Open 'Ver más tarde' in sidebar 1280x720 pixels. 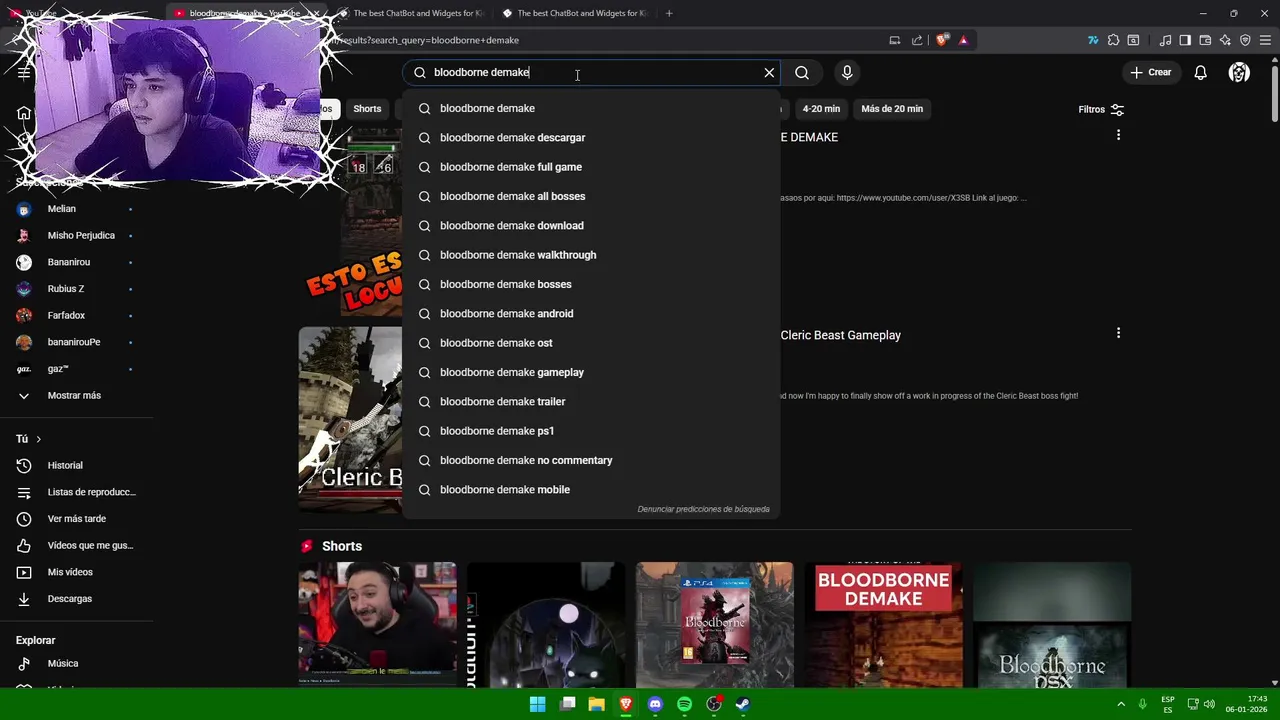(x=75, y=519)
